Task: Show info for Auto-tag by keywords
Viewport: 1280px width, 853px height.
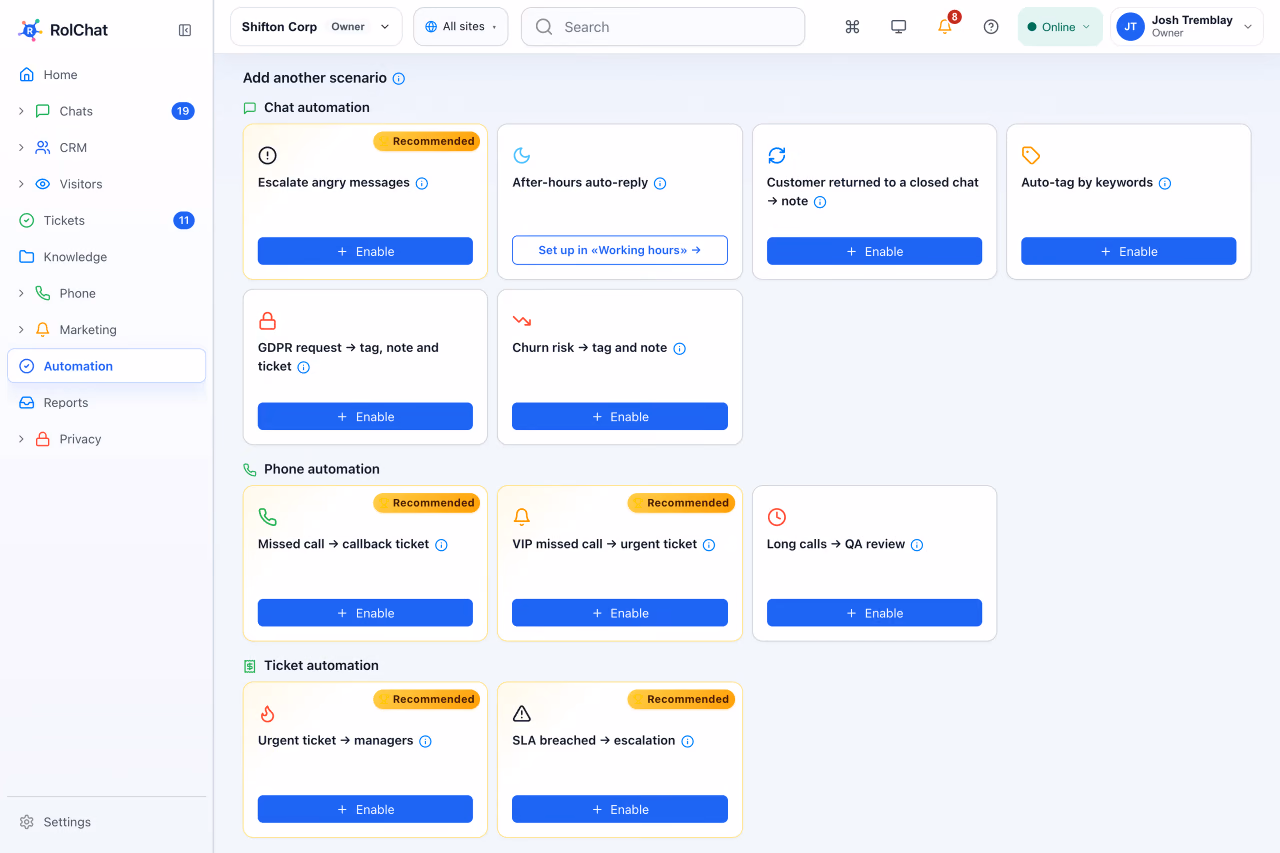Action: click(1165, 183)
